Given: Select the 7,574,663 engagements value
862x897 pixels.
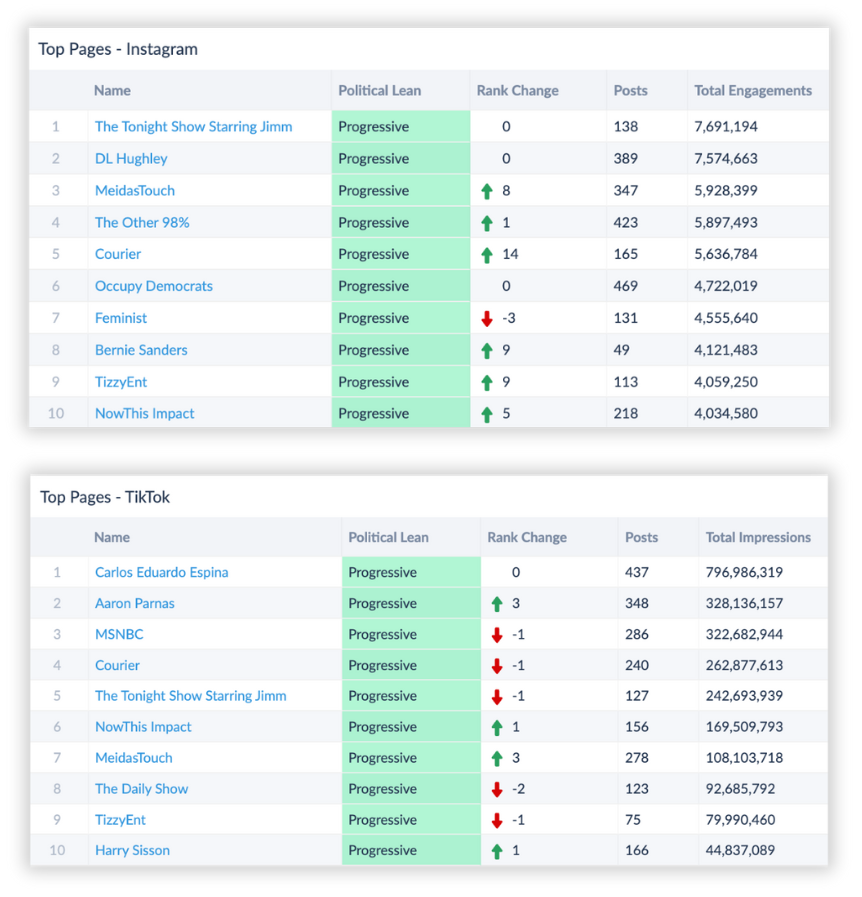Looking at the screenshot, I should 726,158.
